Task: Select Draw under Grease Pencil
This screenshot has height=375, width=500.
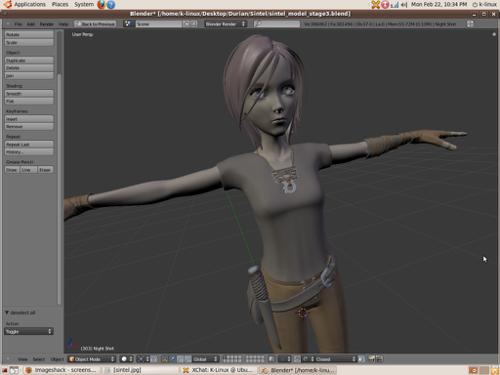Action: tap(12, 170)
